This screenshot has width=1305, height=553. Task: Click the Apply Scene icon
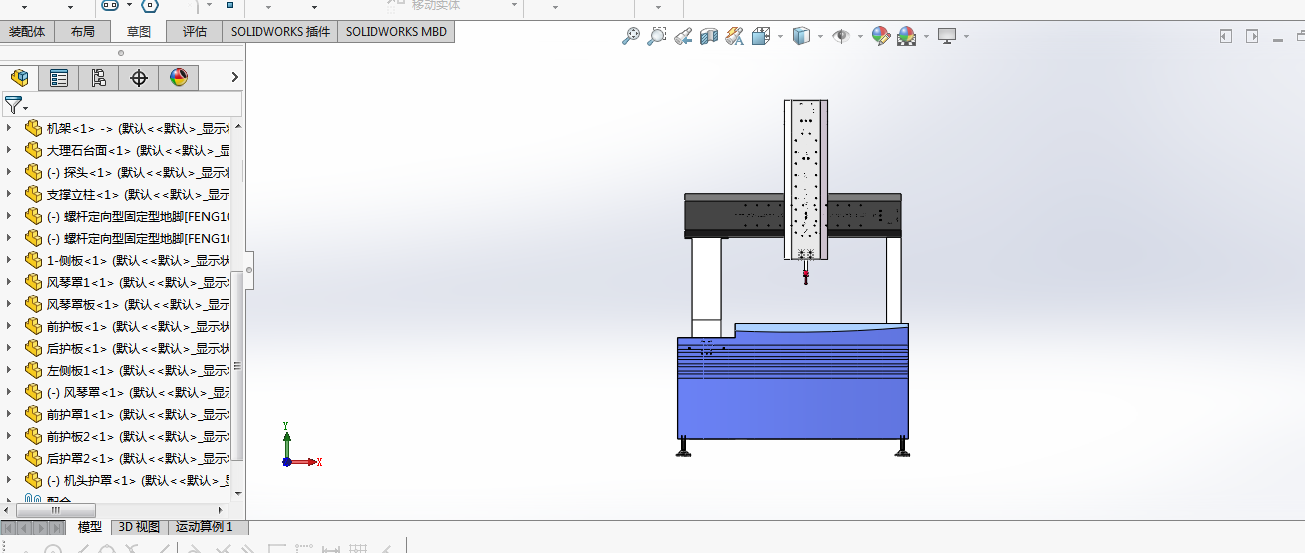(907, 36)
